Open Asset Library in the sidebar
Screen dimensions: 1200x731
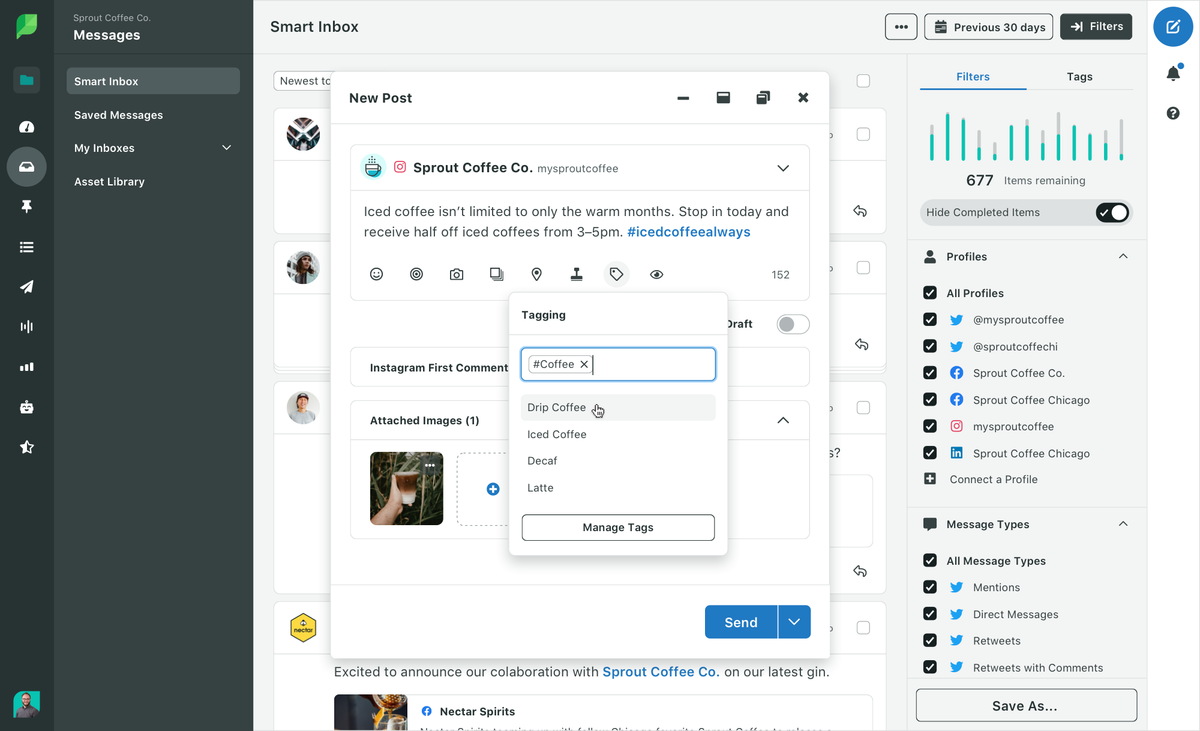tap(109, 182)
